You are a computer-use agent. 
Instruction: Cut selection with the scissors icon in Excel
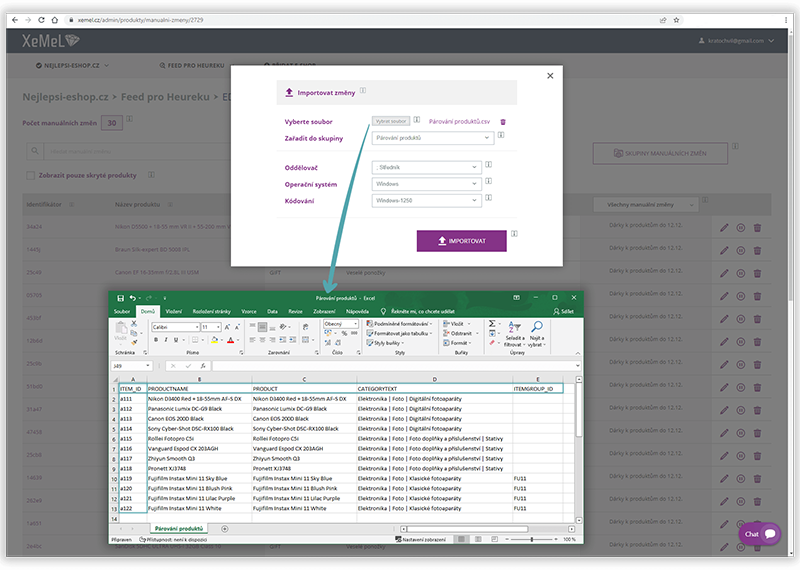pos(134,324)
